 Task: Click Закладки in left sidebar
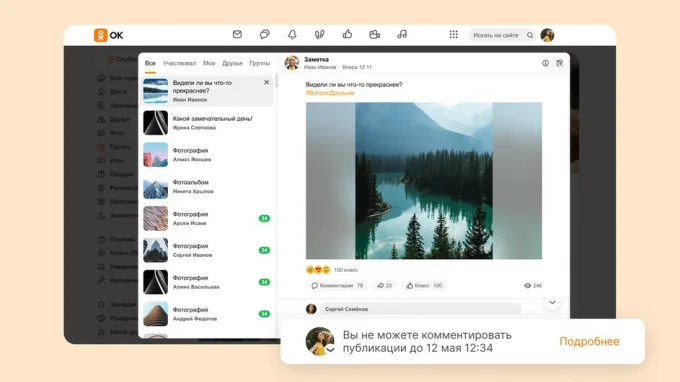[123, 304]
